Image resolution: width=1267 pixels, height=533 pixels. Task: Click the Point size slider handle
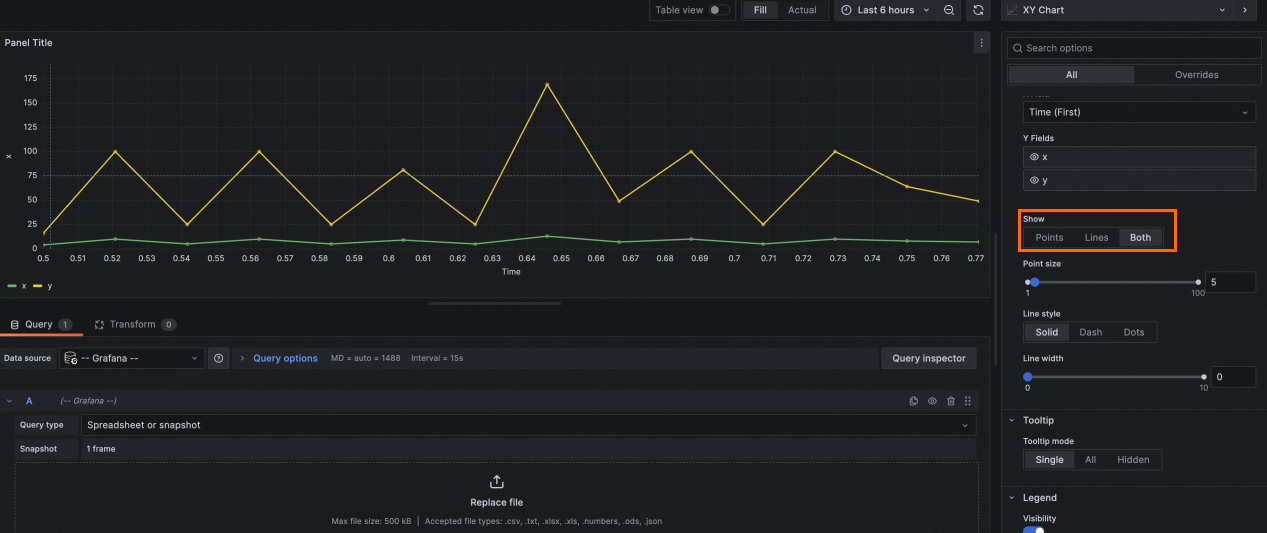1034,282
